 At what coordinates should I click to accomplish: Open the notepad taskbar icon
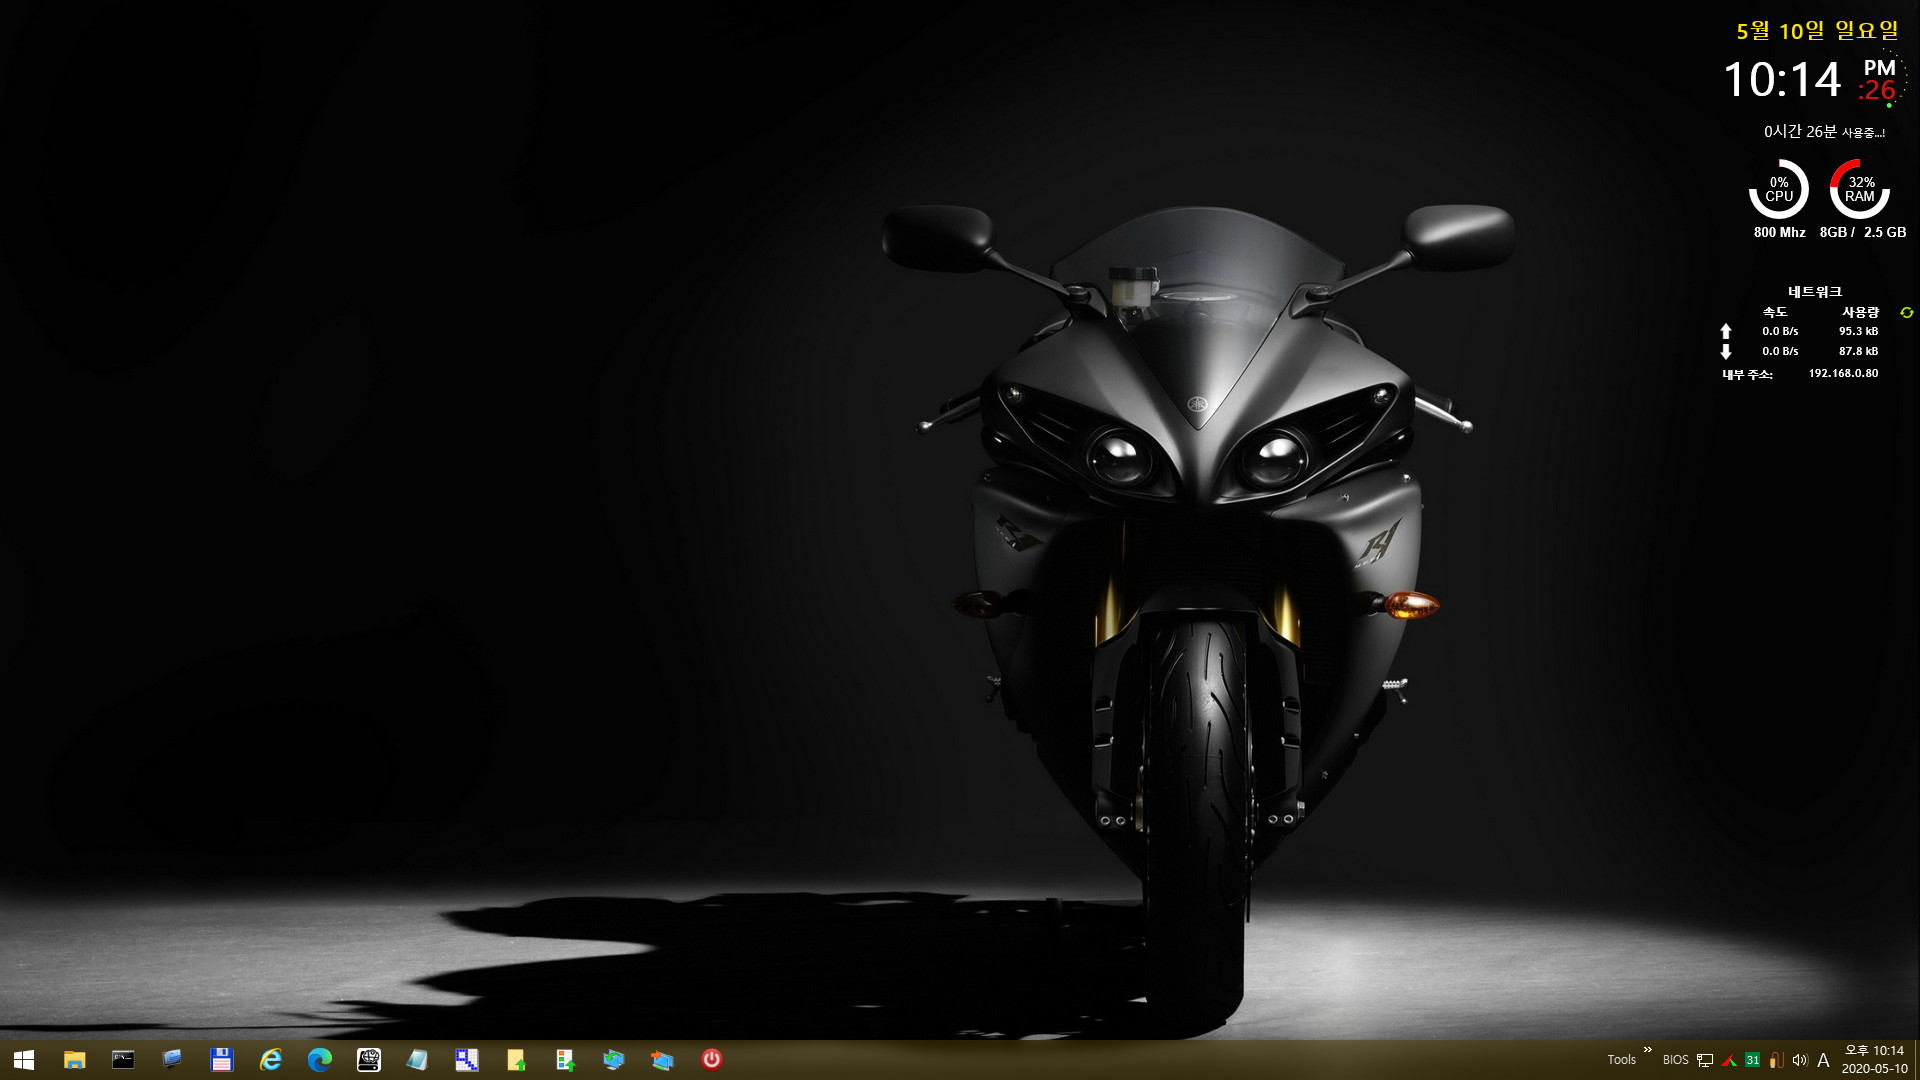point(417,1060)
